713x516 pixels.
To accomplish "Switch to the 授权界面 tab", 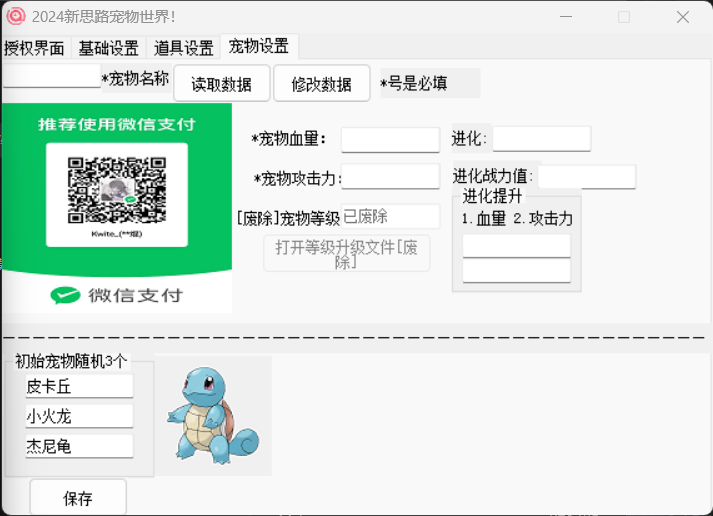I will (35, 48).
